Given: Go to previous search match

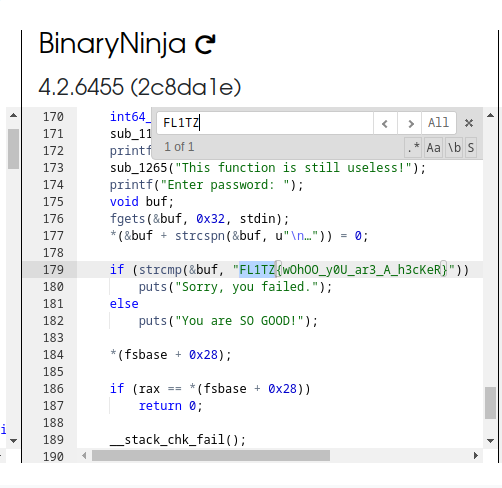Looking at the screenshot, I should [385, 123].
